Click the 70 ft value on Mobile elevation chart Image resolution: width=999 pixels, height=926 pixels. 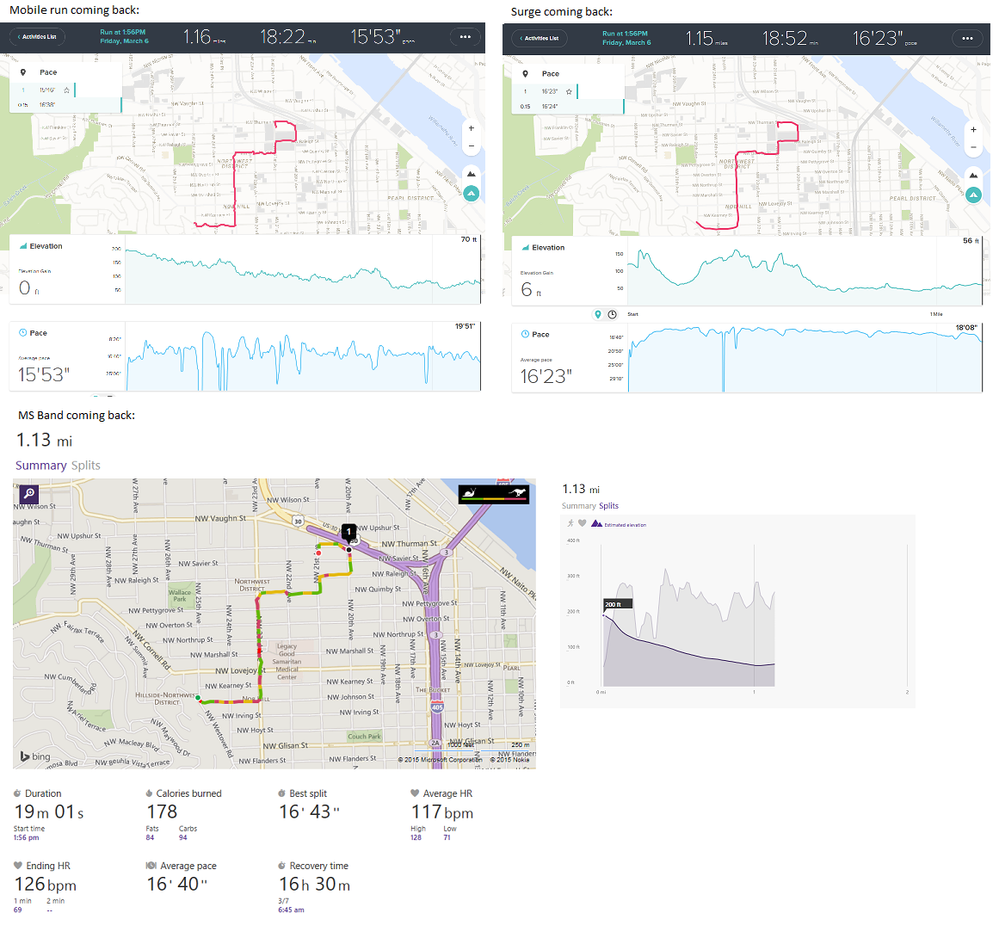click(469, 240)
